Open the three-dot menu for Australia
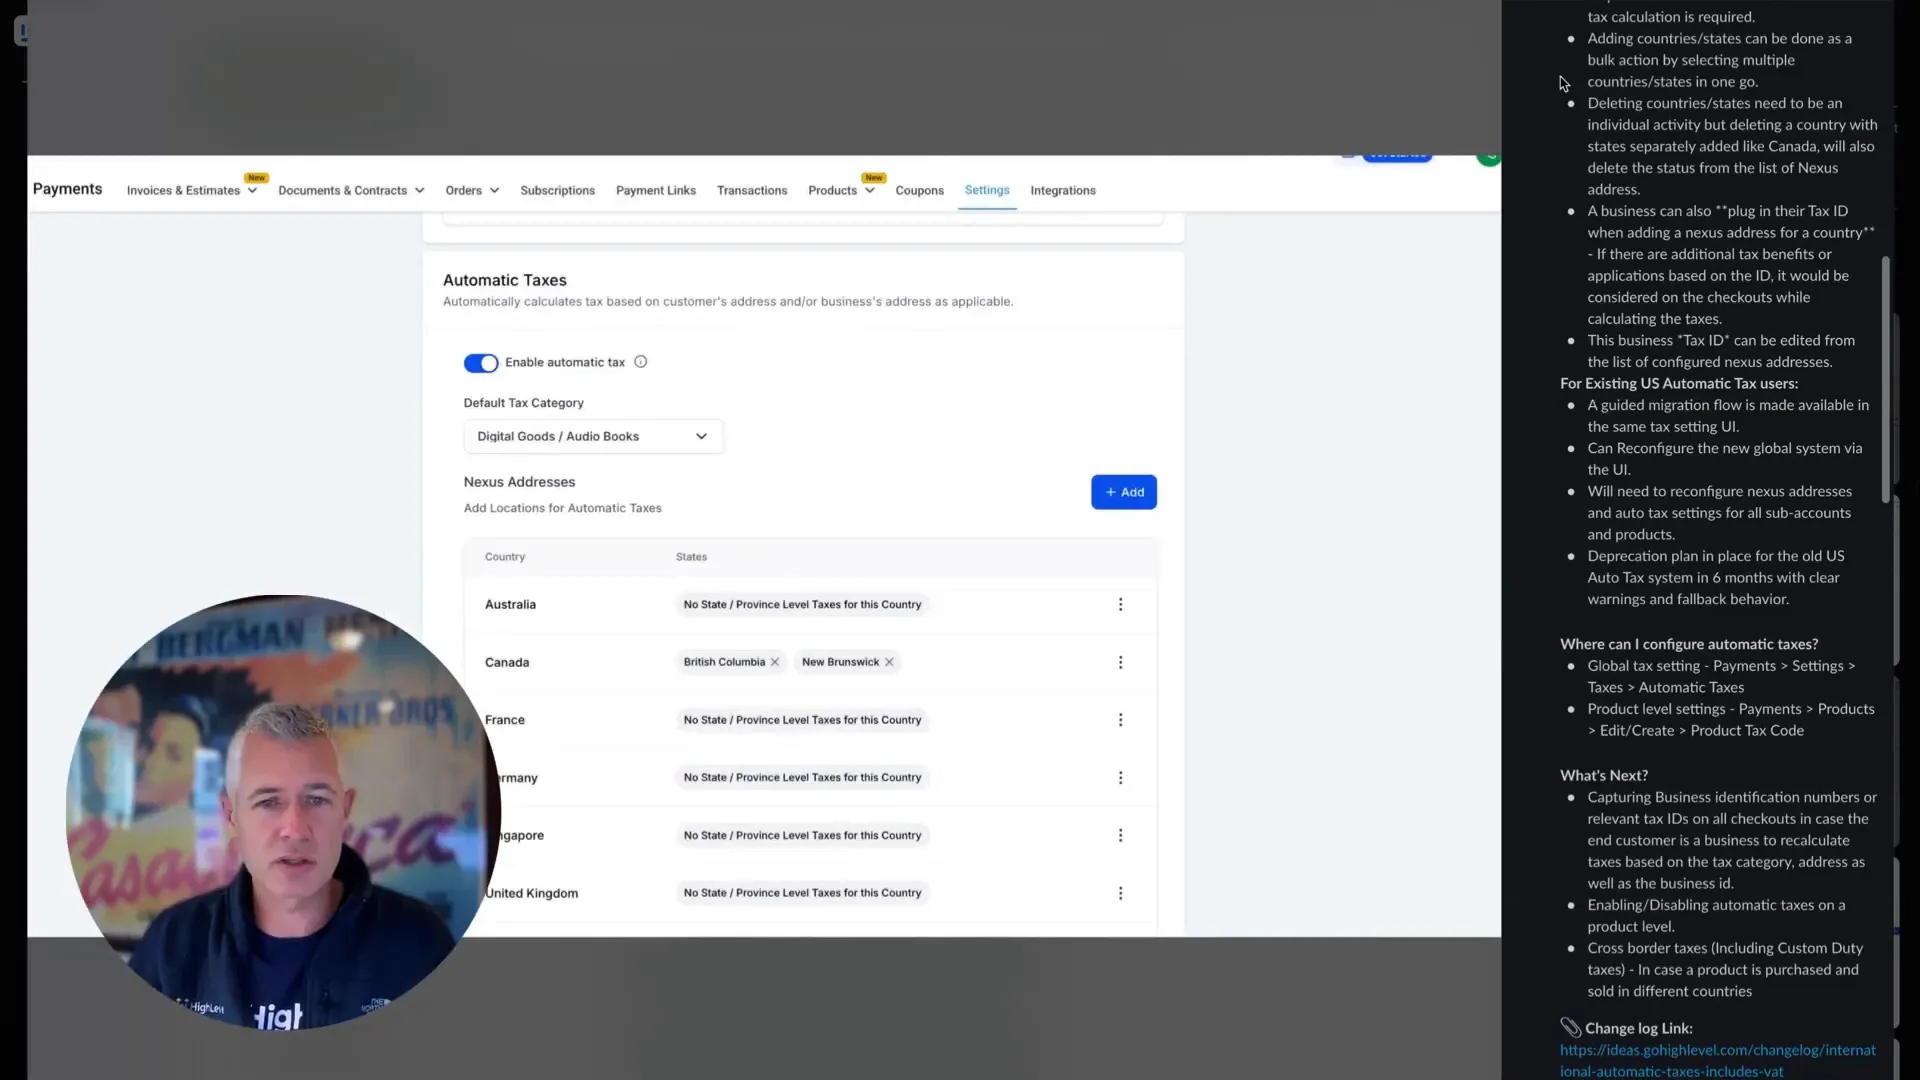The width and height of the screenshot is (1920, 1080). coord(1120,604)
